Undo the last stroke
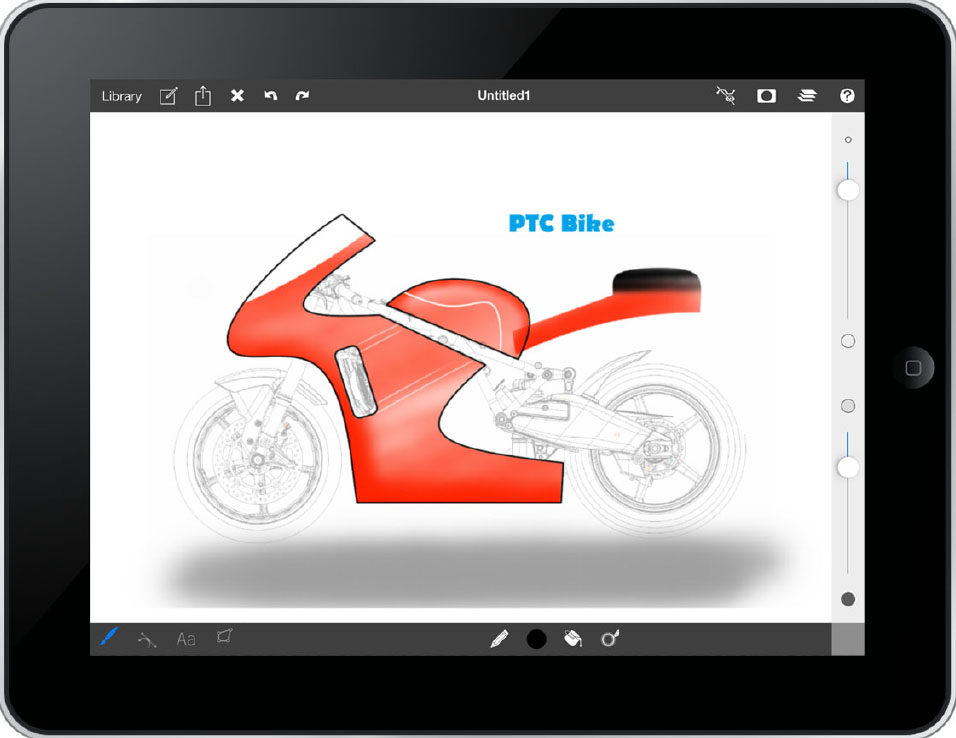This screenshot has width=956, height=738. [x=271, y=95]
